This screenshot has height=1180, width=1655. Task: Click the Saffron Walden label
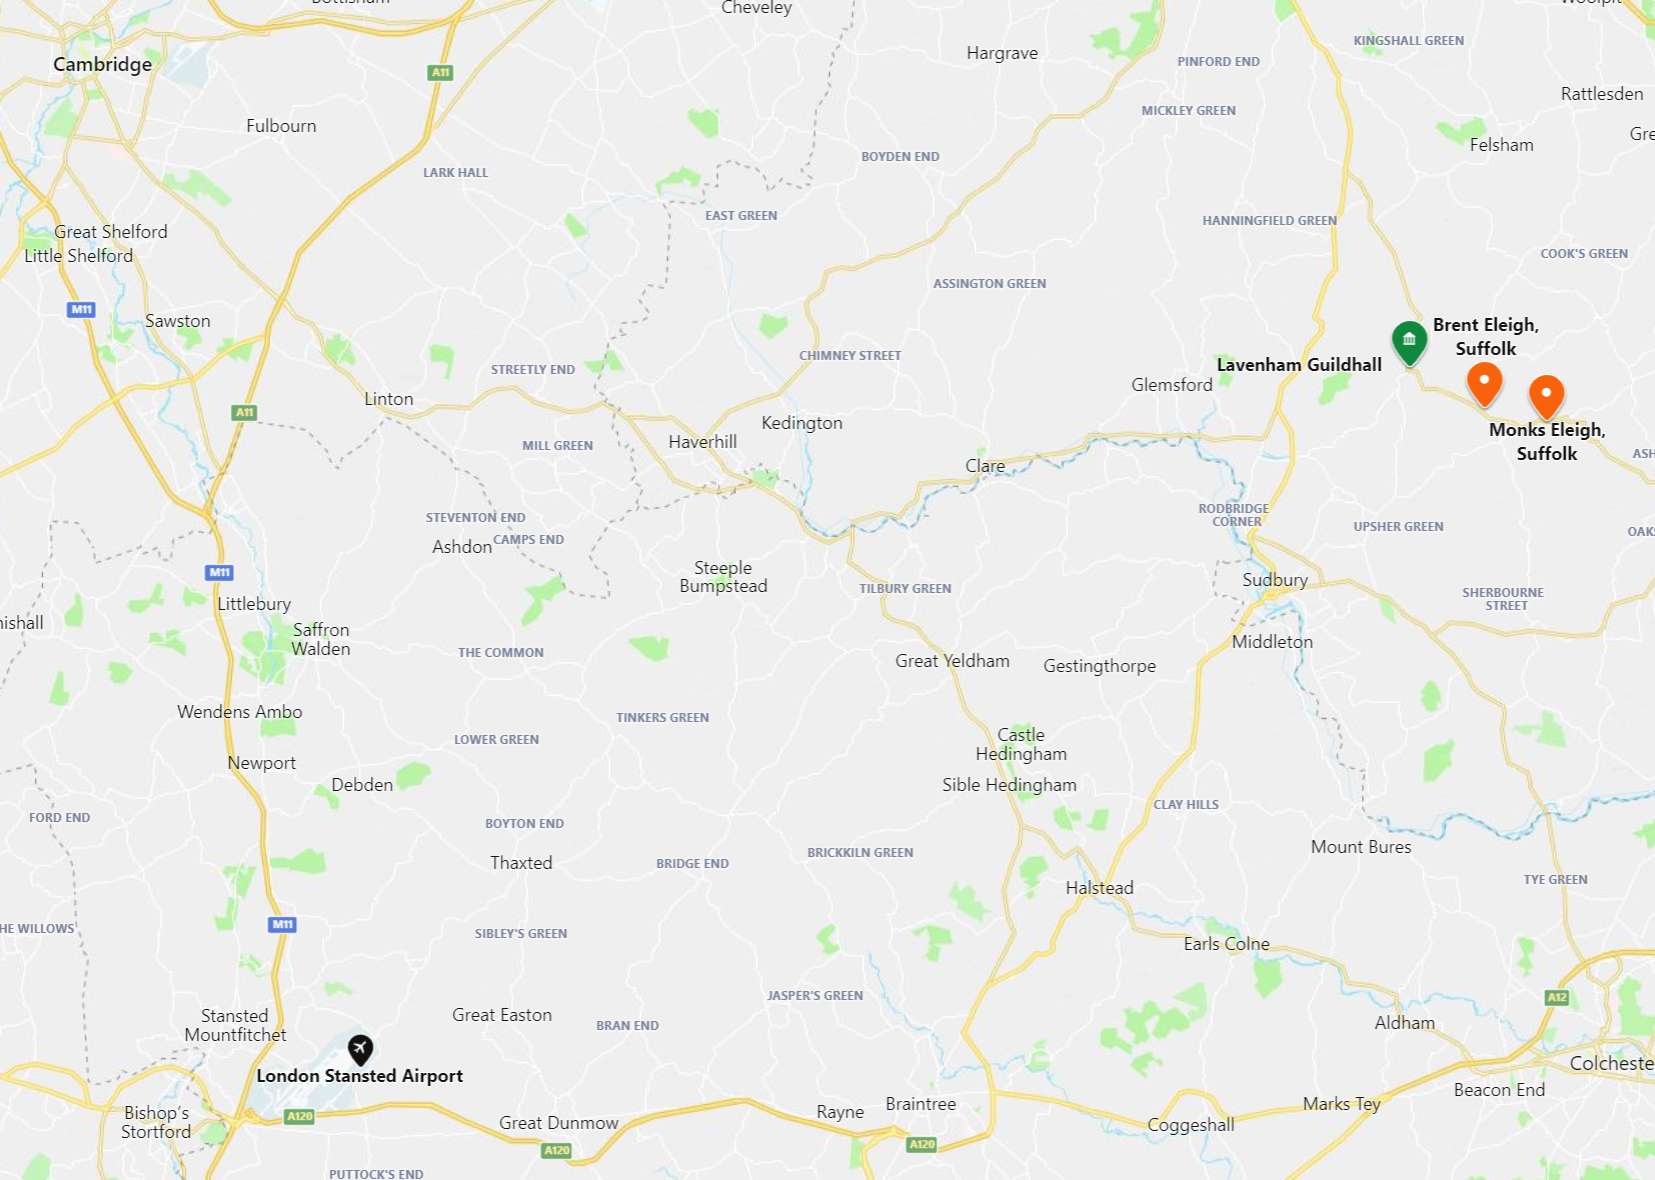click(x=321, y=639)
